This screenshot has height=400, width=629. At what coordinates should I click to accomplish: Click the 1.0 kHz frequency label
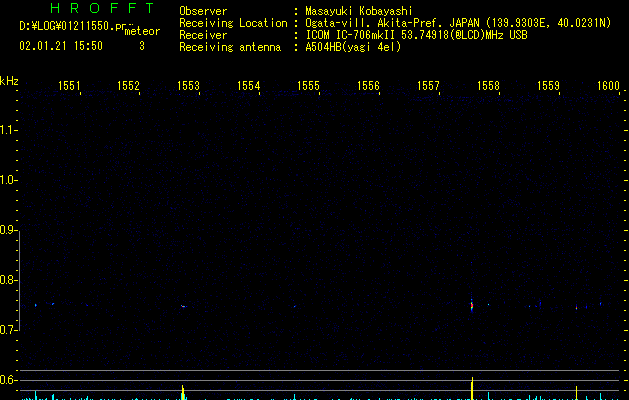coord(7,180)
